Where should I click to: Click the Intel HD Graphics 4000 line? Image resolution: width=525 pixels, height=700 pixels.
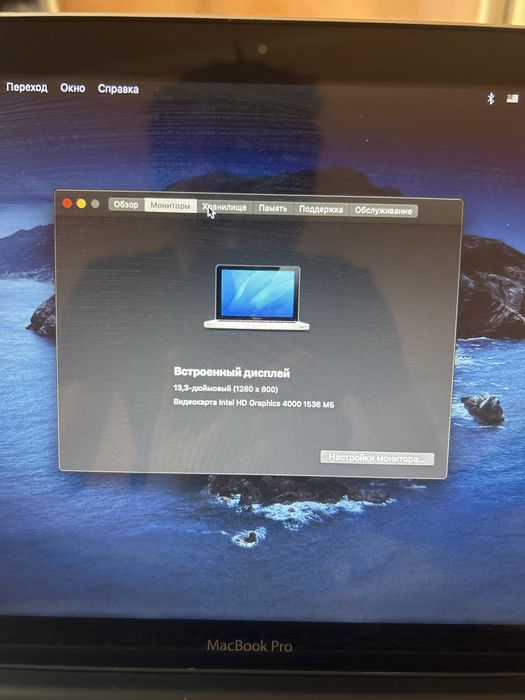(254, 403)
